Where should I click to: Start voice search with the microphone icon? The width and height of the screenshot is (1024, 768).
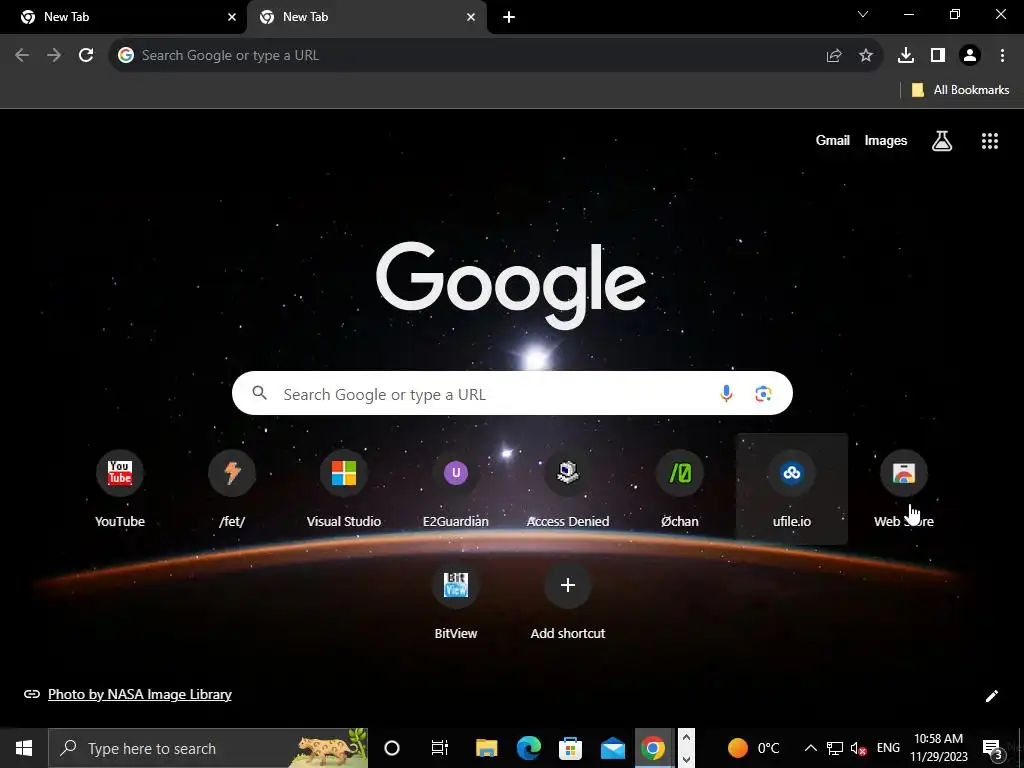click(x=726, y=393)
